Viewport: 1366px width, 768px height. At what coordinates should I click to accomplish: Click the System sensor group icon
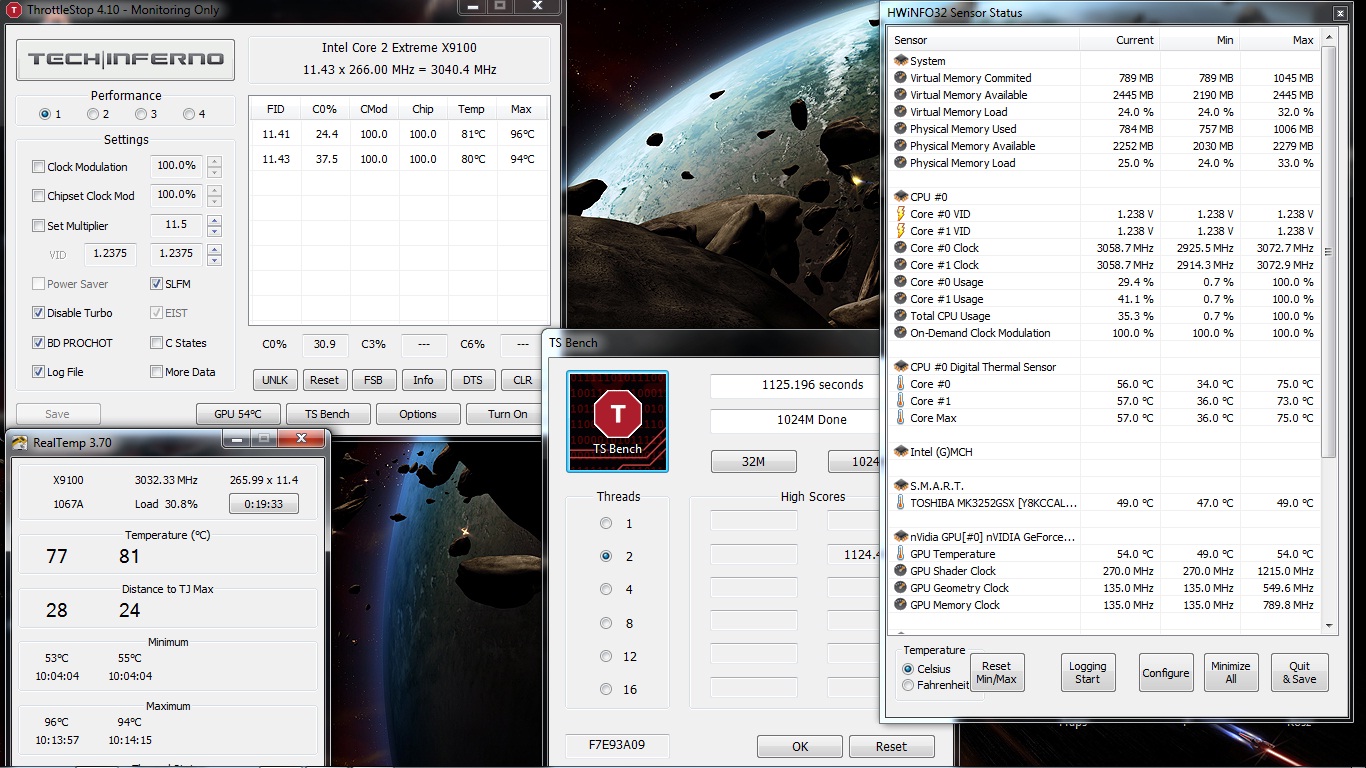point(901,61)
